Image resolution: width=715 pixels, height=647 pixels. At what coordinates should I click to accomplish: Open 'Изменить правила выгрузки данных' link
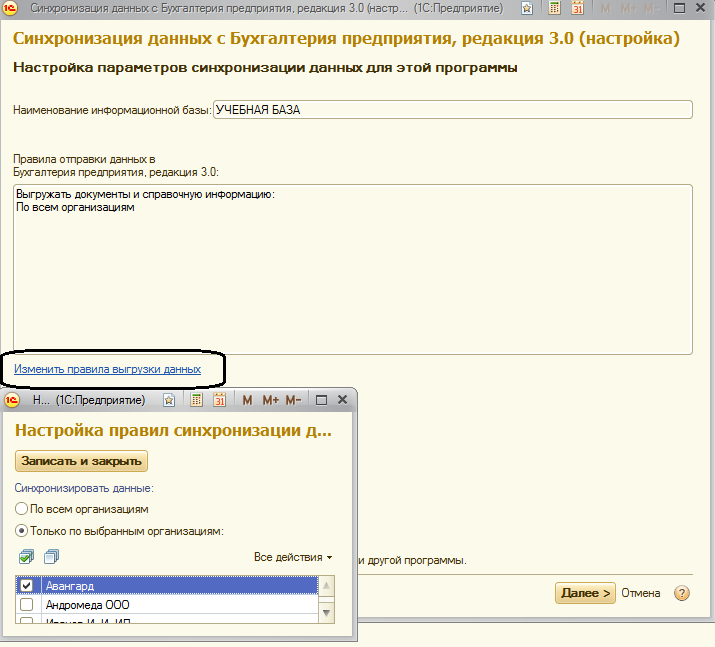click(107, 369)
